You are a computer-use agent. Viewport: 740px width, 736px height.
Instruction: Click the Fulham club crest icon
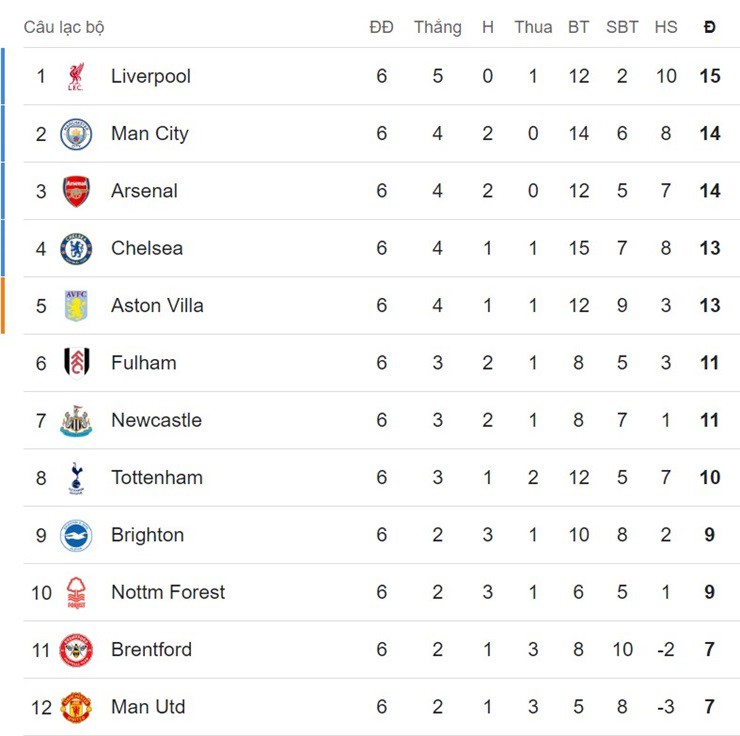pos(76,363)
